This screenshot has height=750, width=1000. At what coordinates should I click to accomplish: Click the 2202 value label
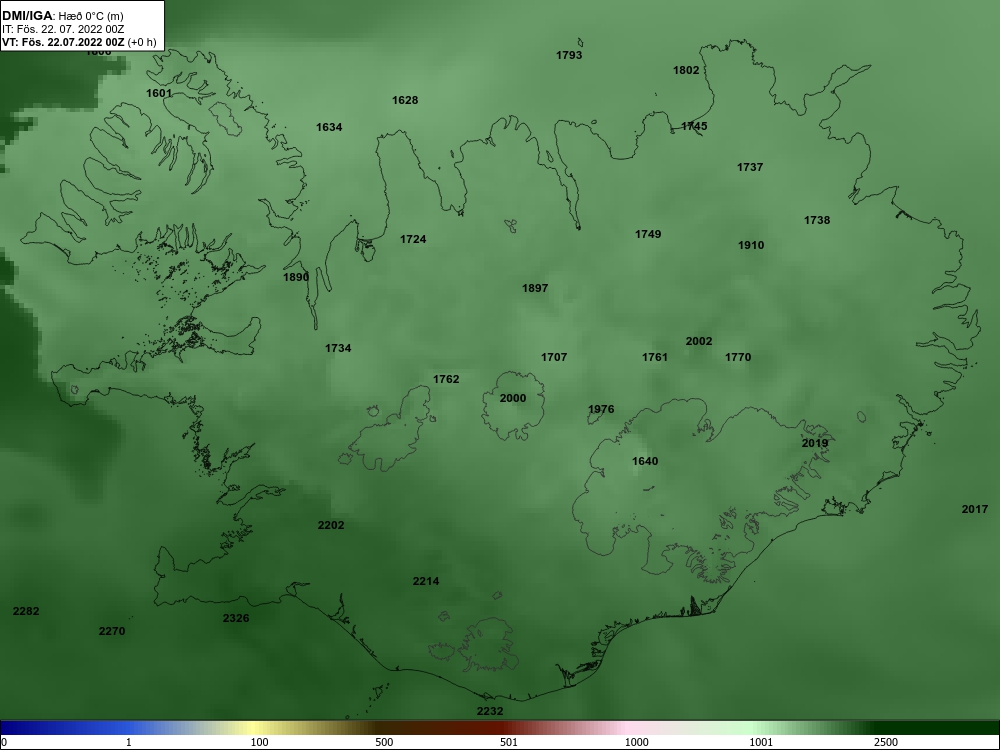tap(331, 526)
